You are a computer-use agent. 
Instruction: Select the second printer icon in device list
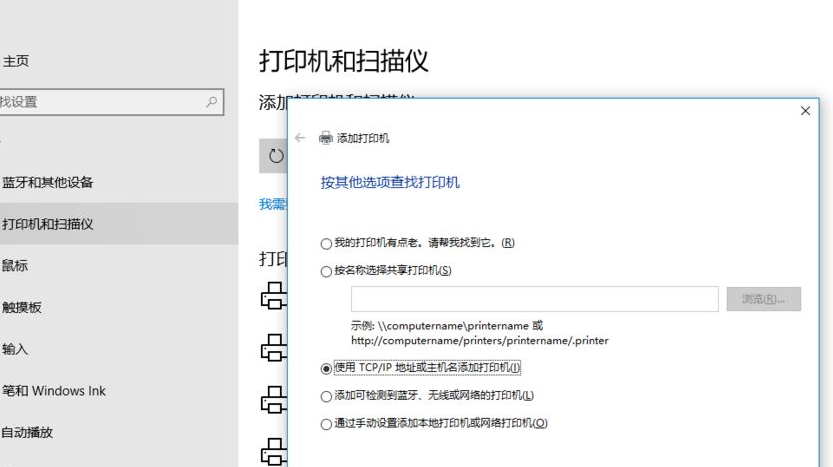[272, 349]
